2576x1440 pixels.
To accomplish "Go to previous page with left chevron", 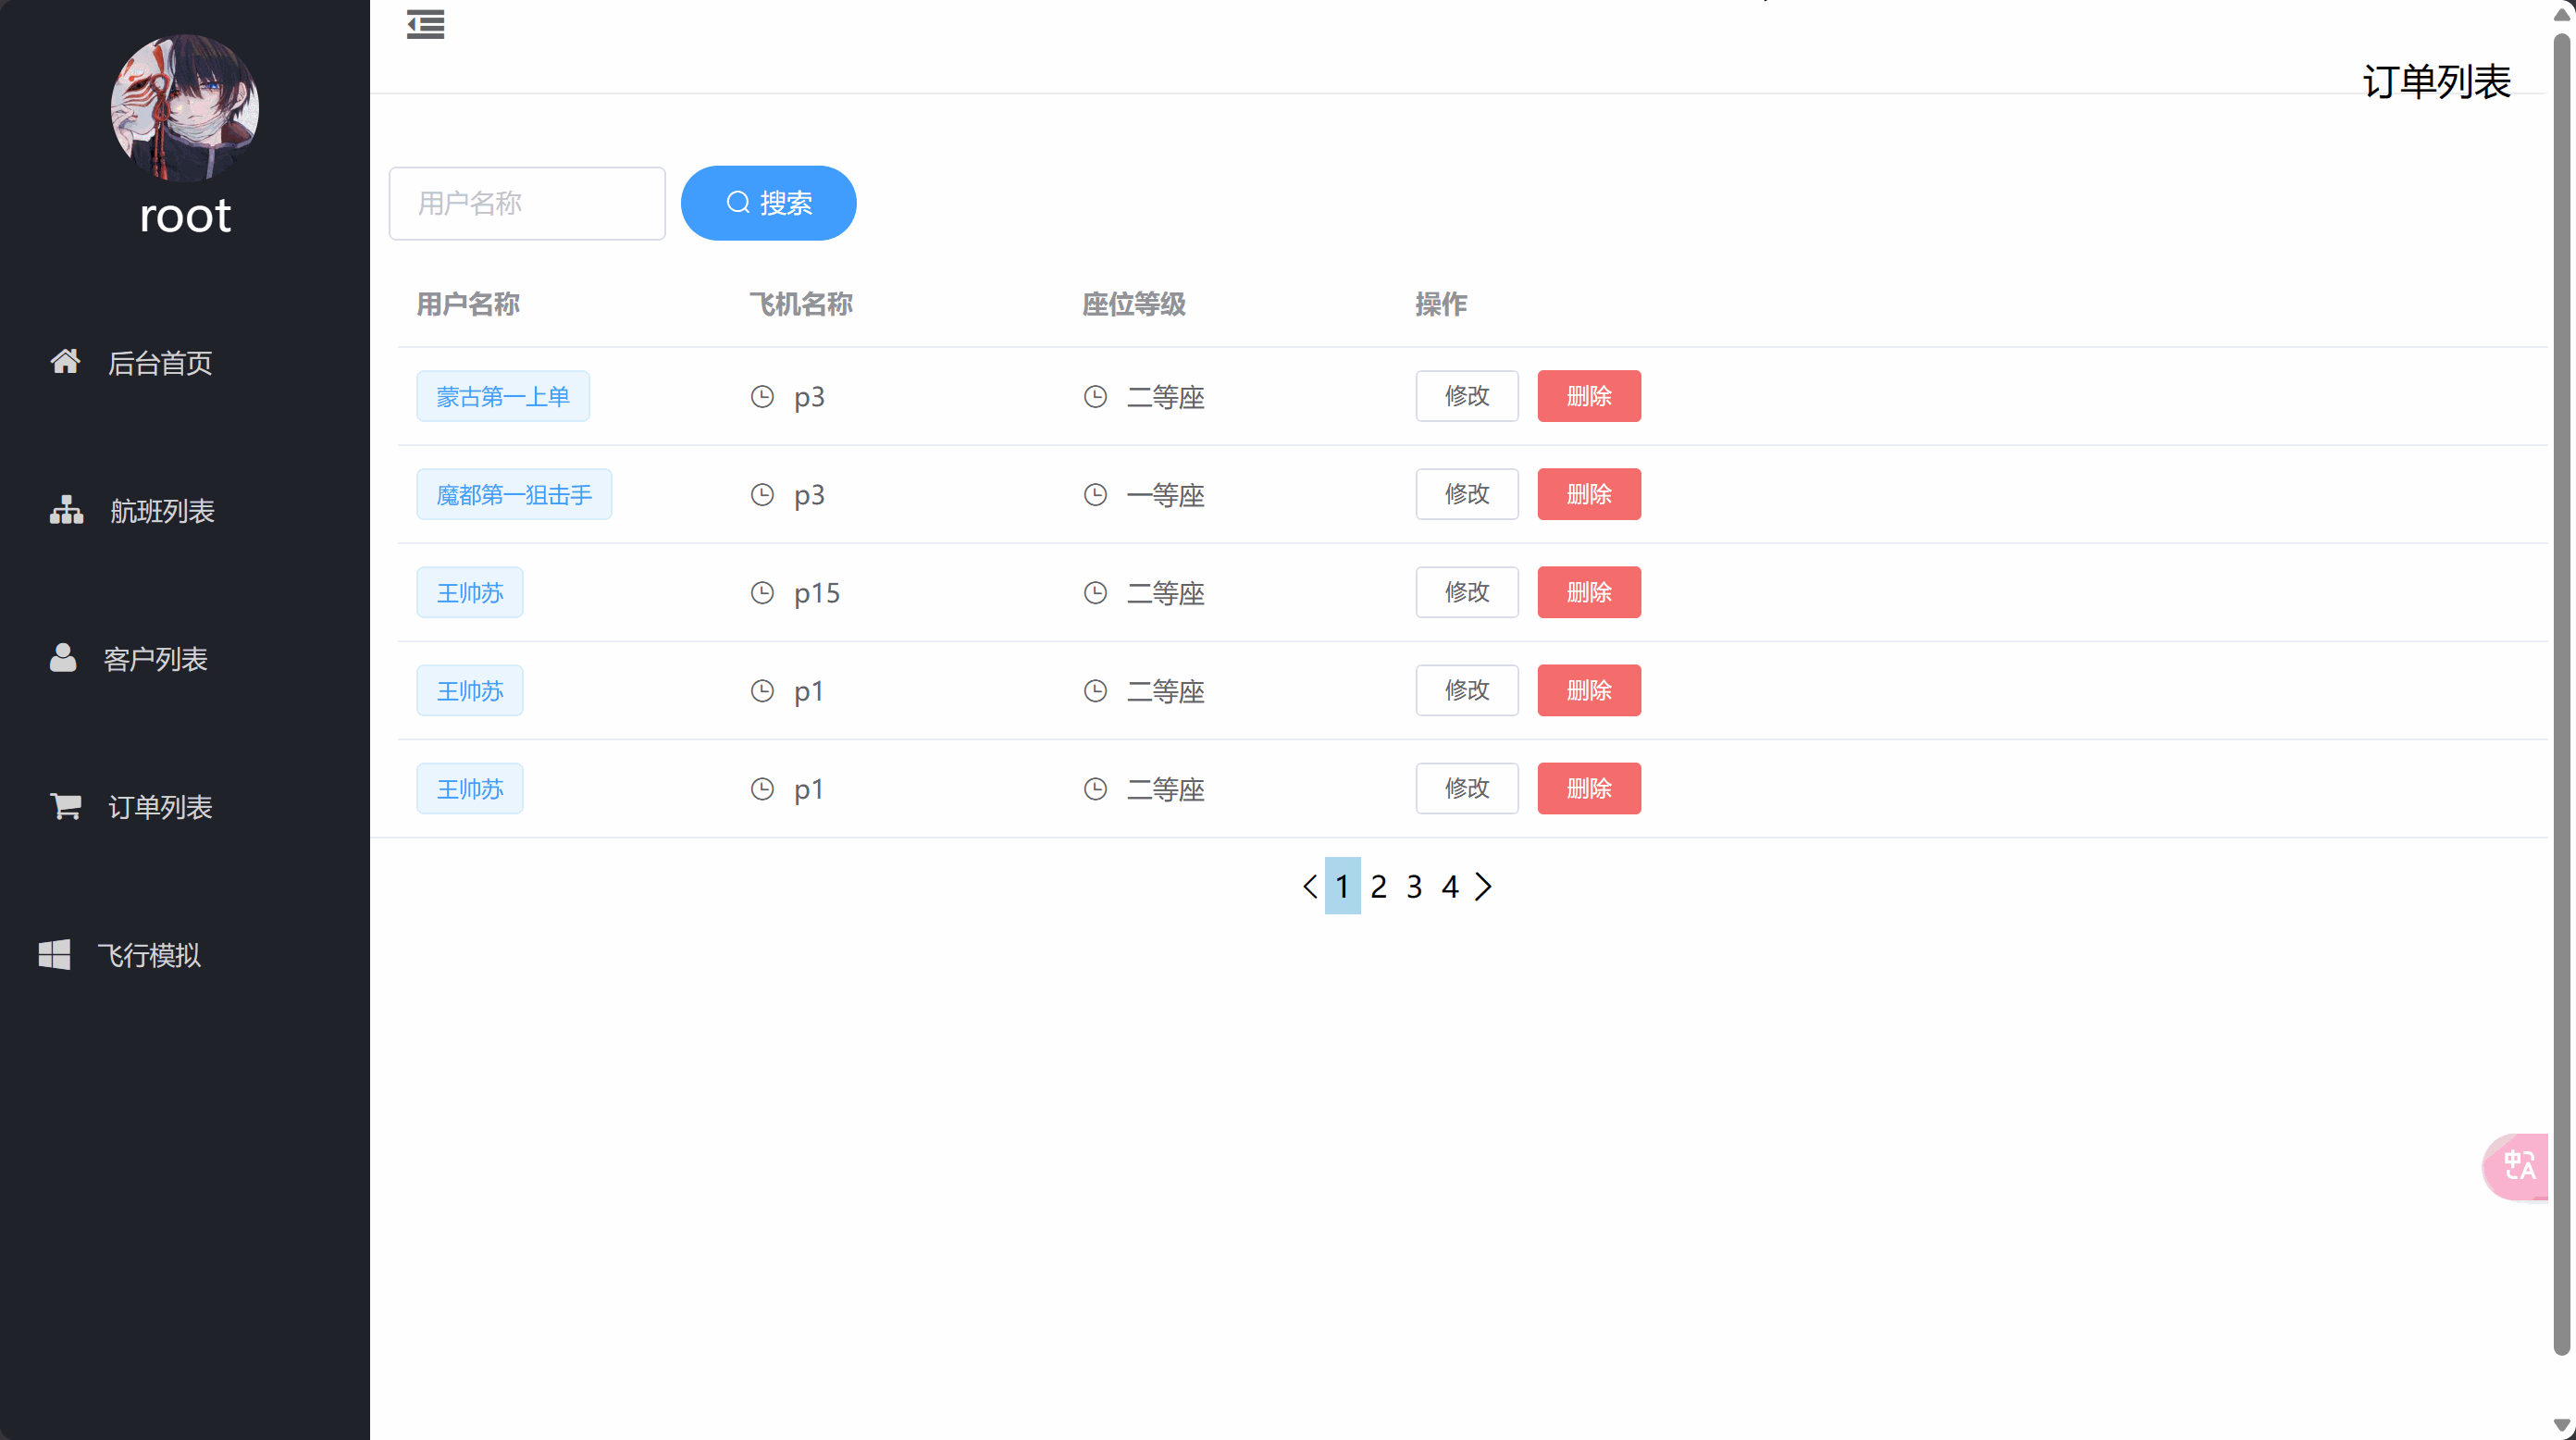I will click(1309, 886).
